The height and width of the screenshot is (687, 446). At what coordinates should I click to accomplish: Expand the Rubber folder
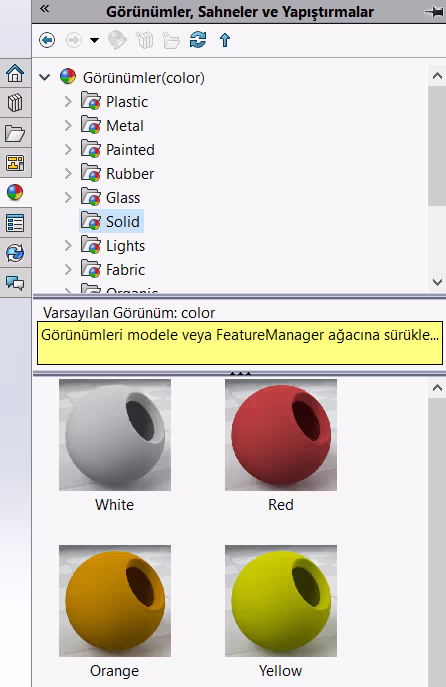pos(68,174)
